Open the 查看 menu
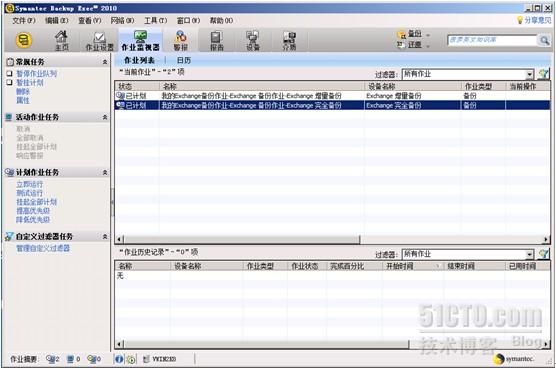Image resolution: width=556 pixels, height=369 pixels. tap(89, 21)
